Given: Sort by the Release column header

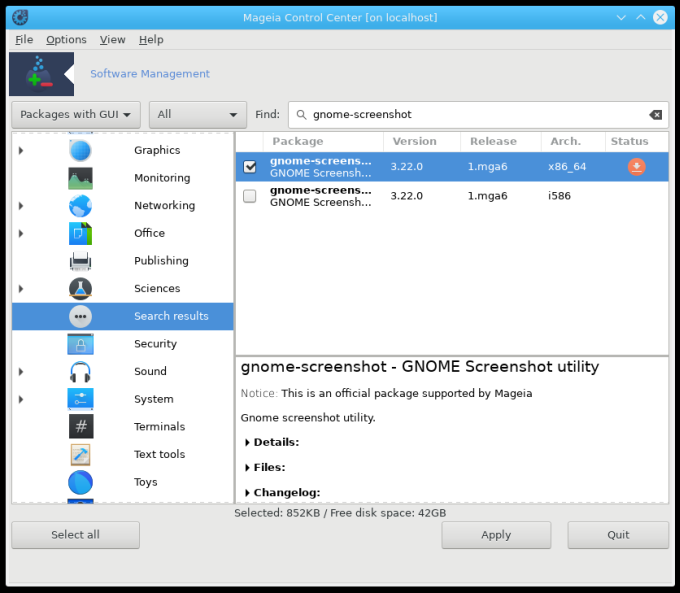Looking at the screenshot, I should 501,141.
